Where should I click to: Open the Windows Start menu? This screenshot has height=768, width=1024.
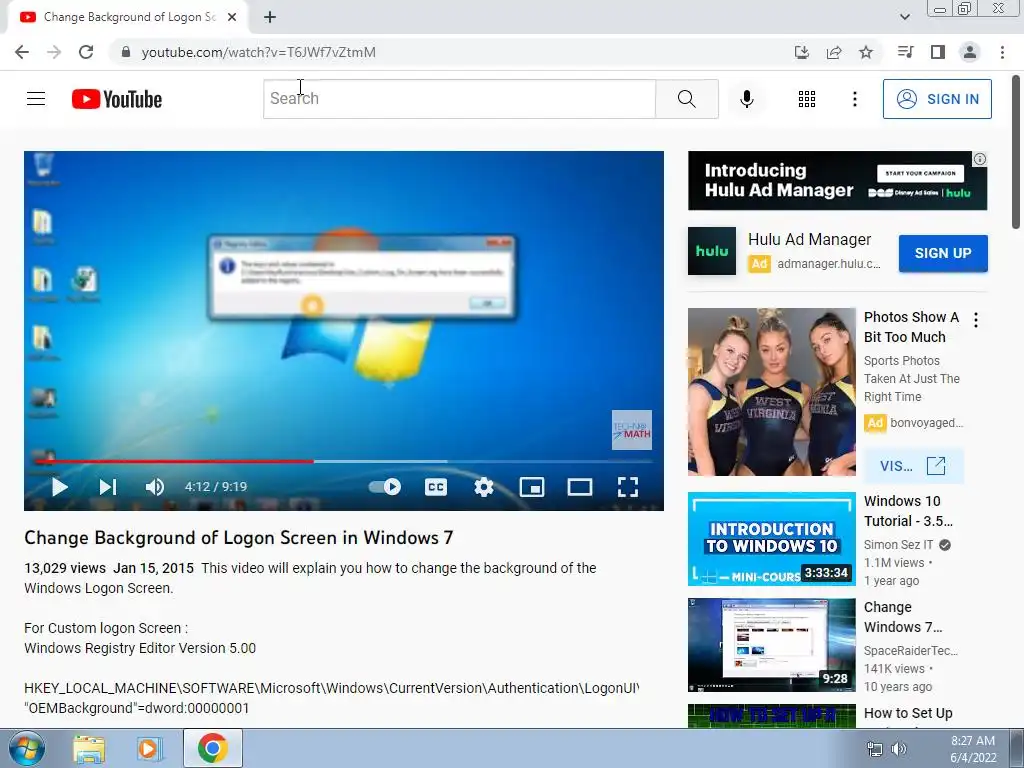27,748
